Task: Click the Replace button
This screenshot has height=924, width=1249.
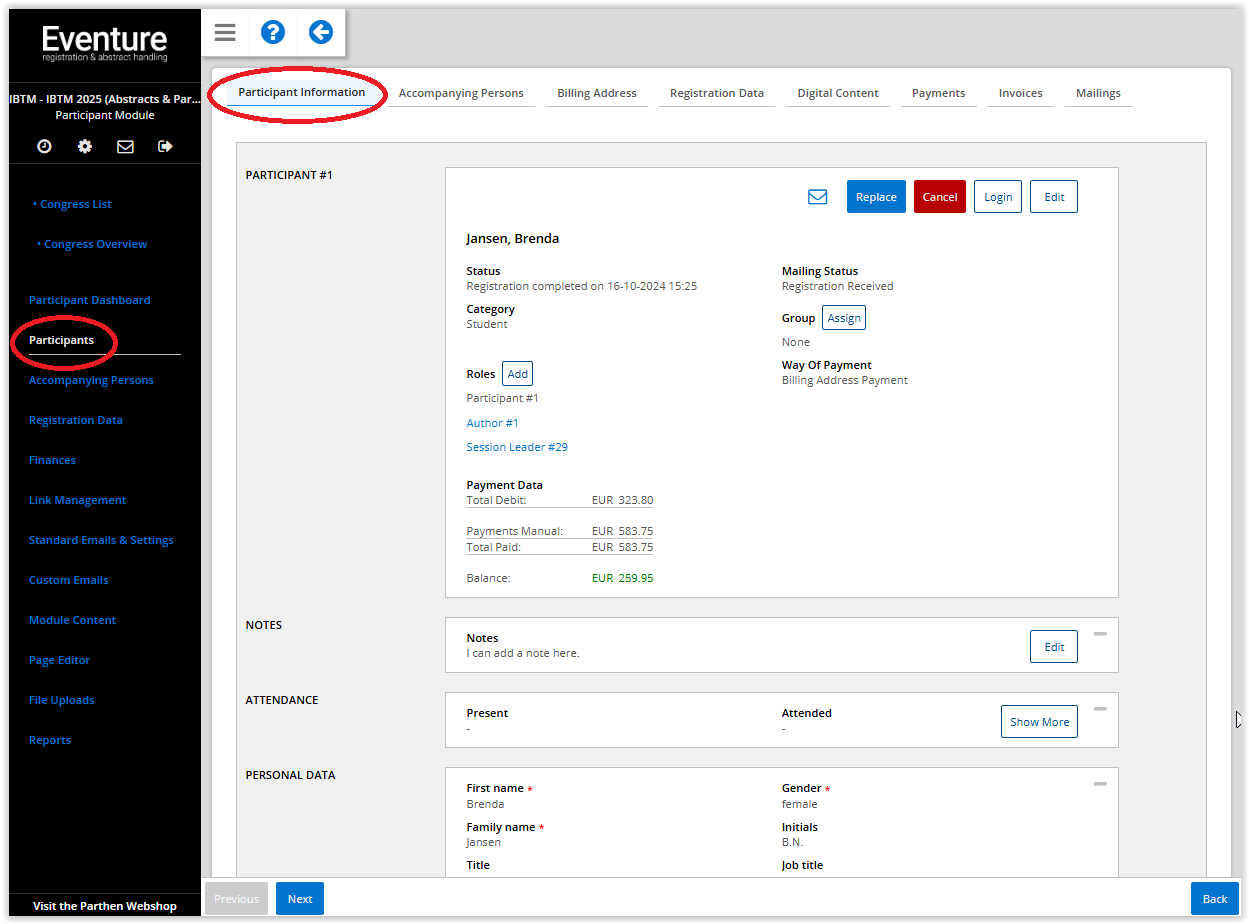Action: (876, 197)
